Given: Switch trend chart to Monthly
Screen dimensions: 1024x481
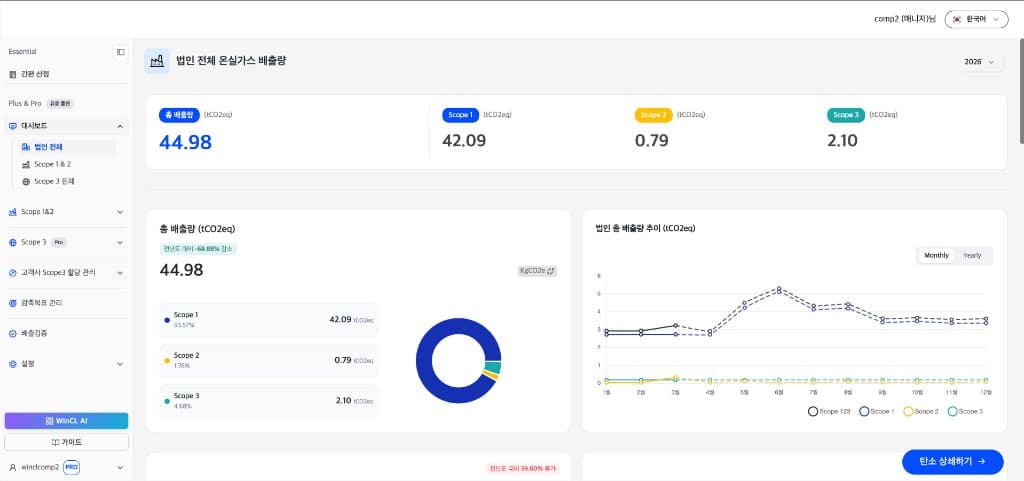Looking at the screenshot, I should click(x=936, y=255).
